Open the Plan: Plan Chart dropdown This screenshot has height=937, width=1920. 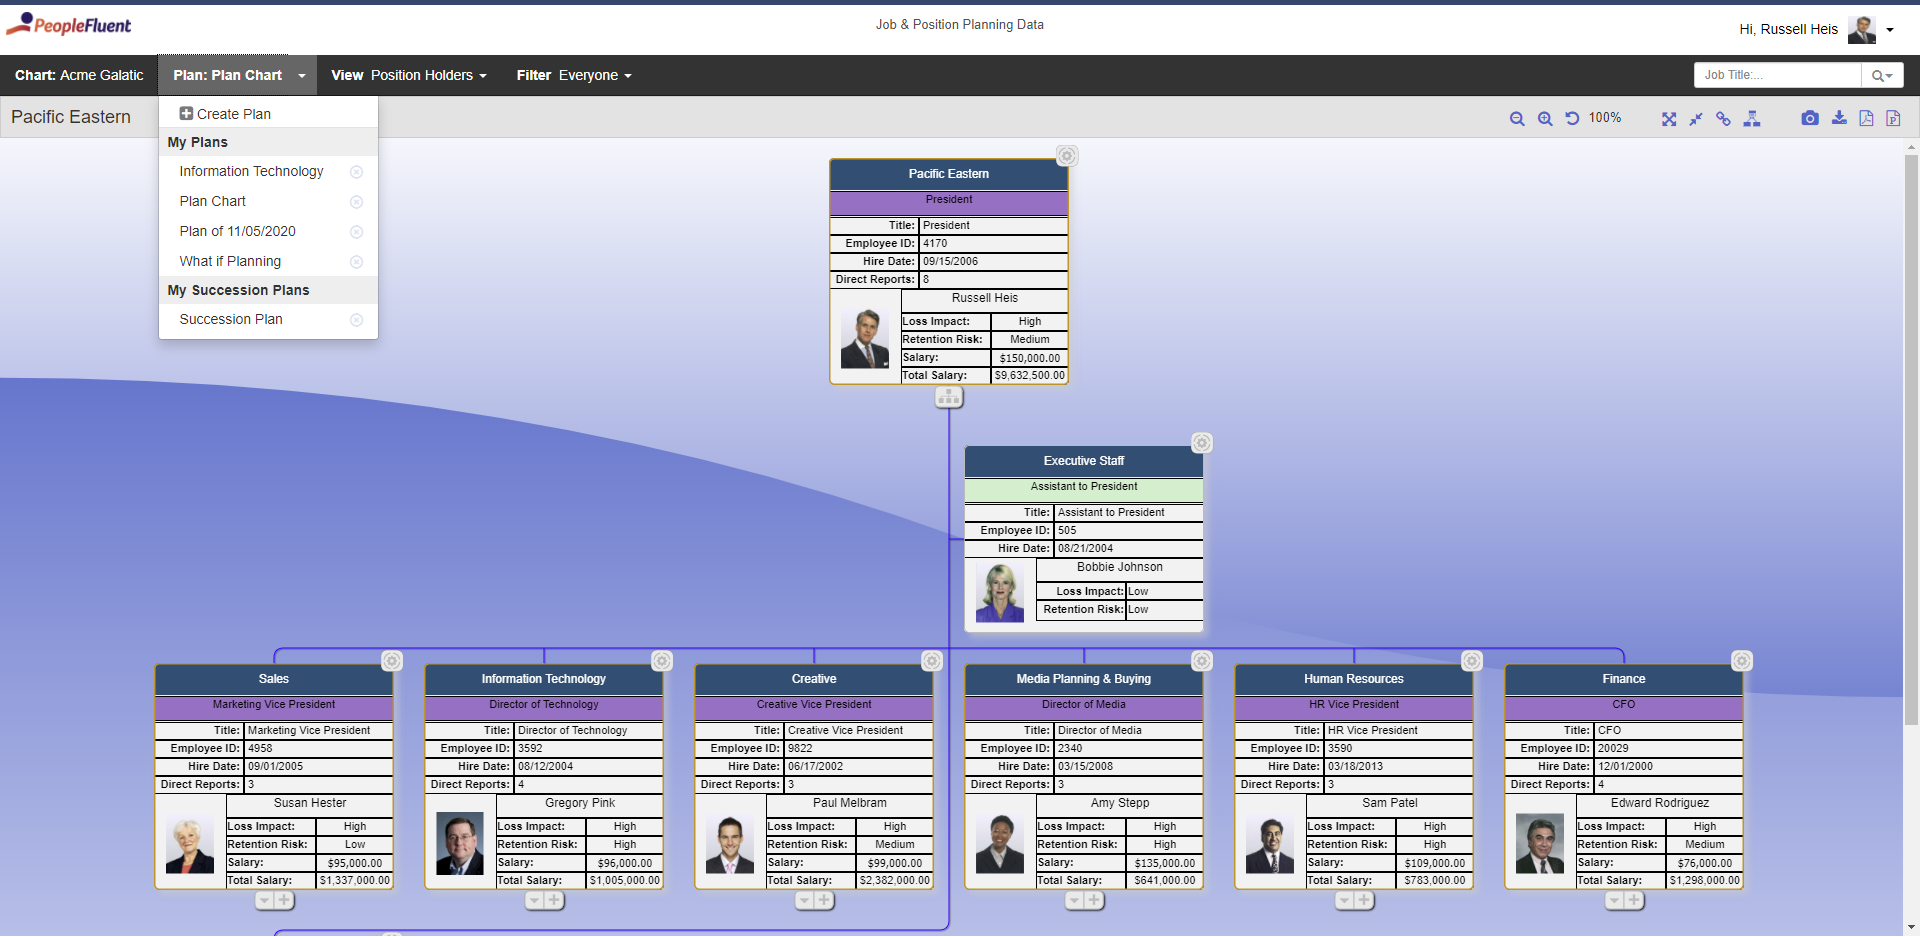[x=238, y=75]
